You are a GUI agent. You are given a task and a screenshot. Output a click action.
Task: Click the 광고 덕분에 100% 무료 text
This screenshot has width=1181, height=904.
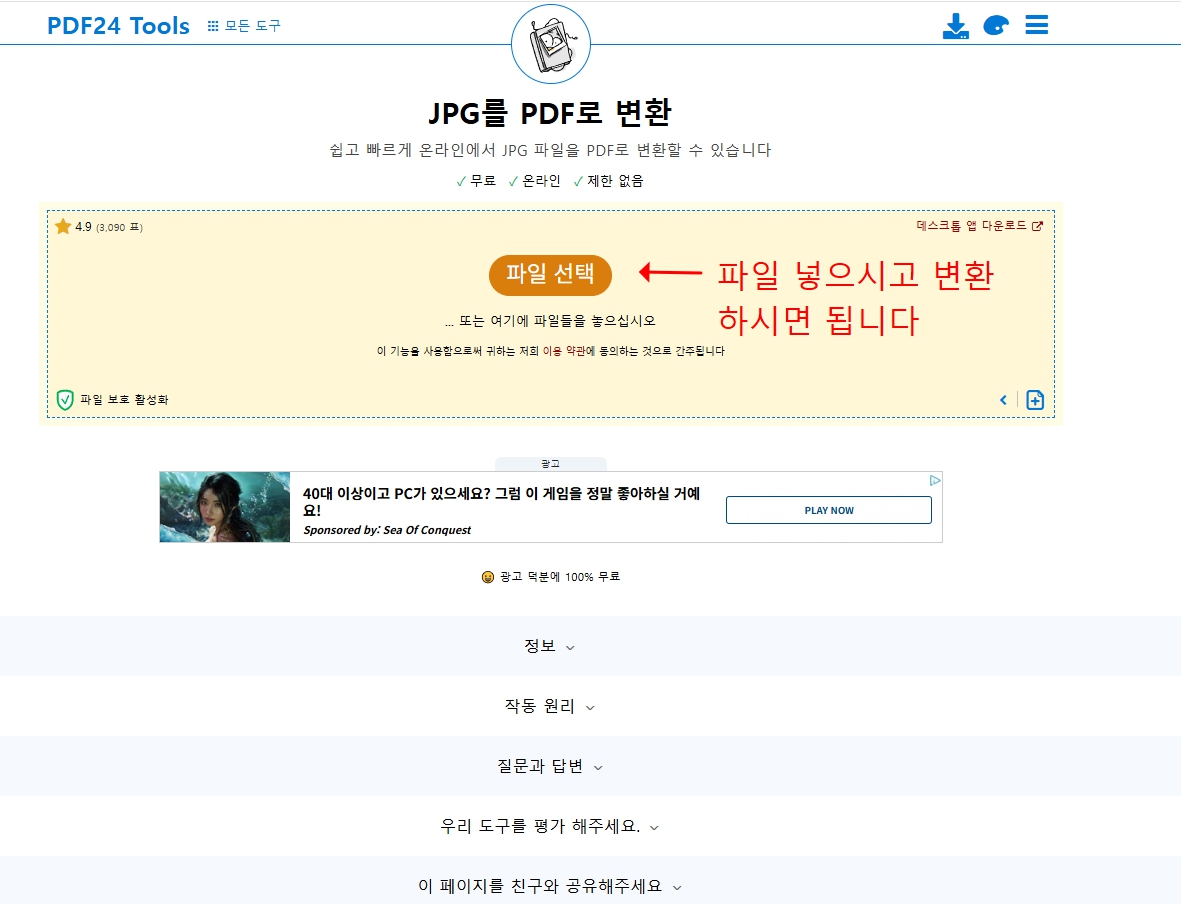(560, 577)
